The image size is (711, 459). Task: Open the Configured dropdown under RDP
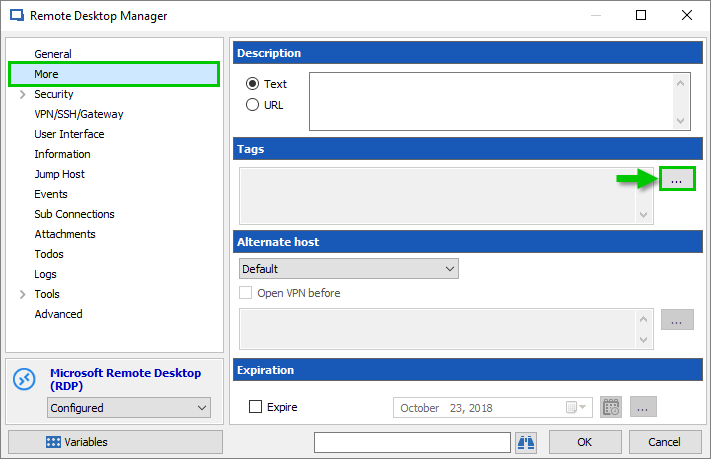tap(129, 408)
